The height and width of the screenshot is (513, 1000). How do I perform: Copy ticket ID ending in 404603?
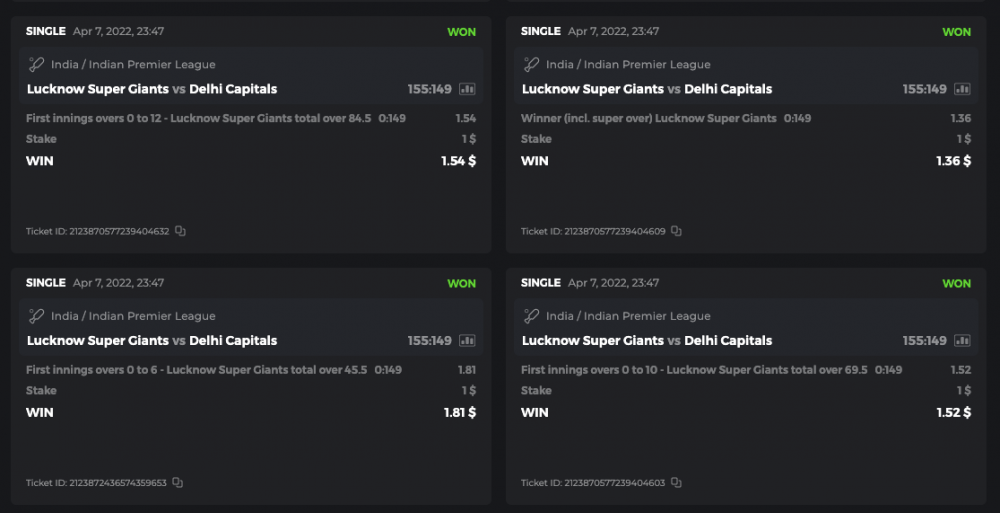click(676, 483)
